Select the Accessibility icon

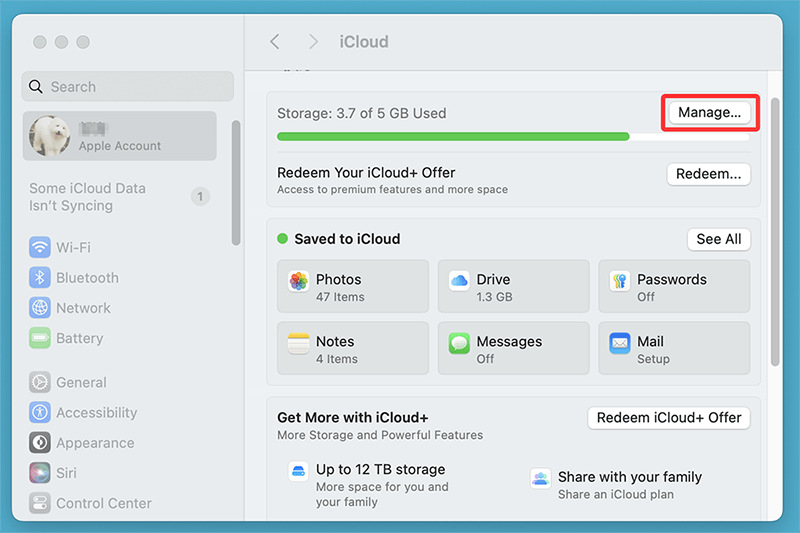click(39, 412)
